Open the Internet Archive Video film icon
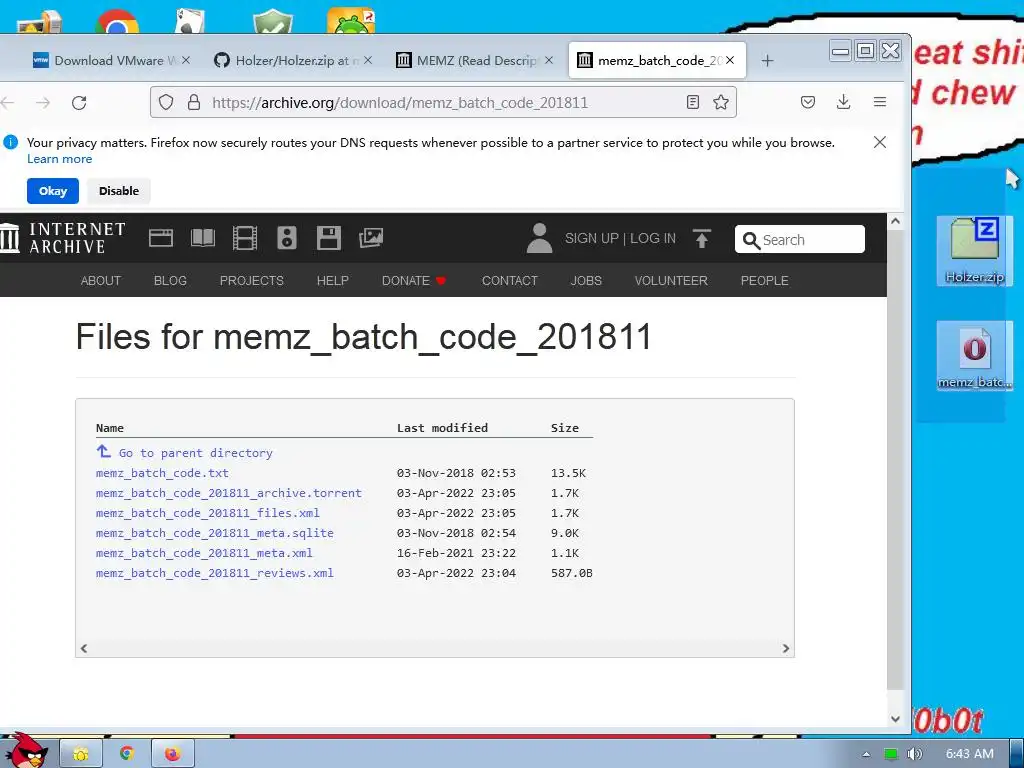1024x768 pixels. (245, 238)
